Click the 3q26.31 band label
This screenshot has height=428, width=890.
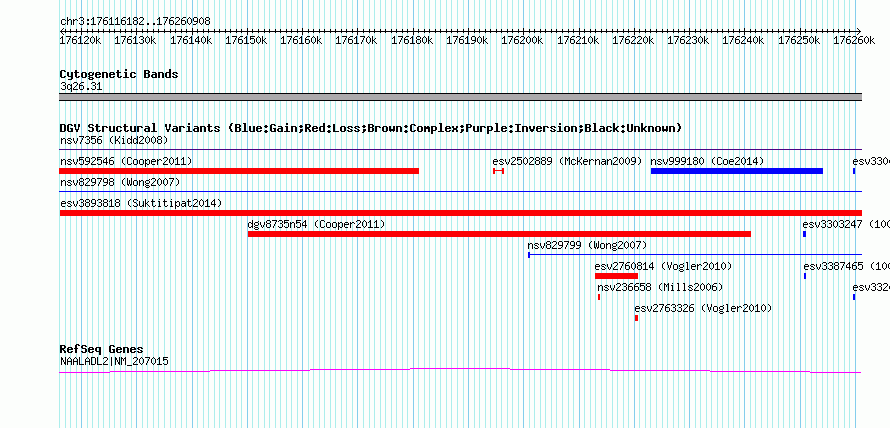tap(81, 87)
